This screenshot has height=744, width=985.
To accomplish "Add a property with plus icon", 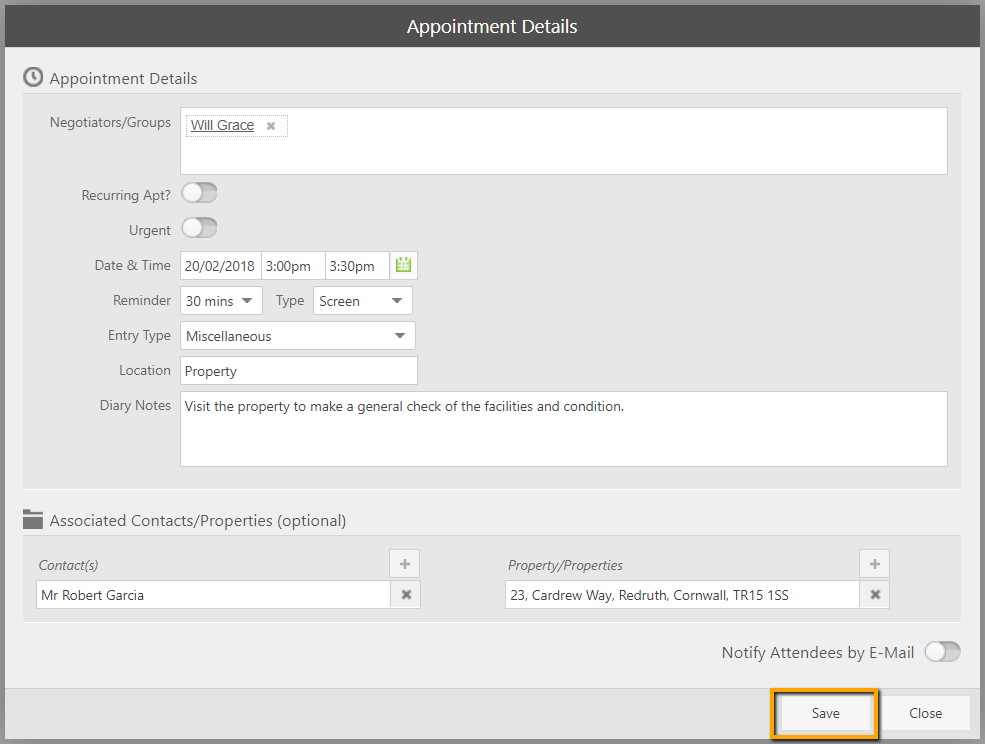I will 874,564.
